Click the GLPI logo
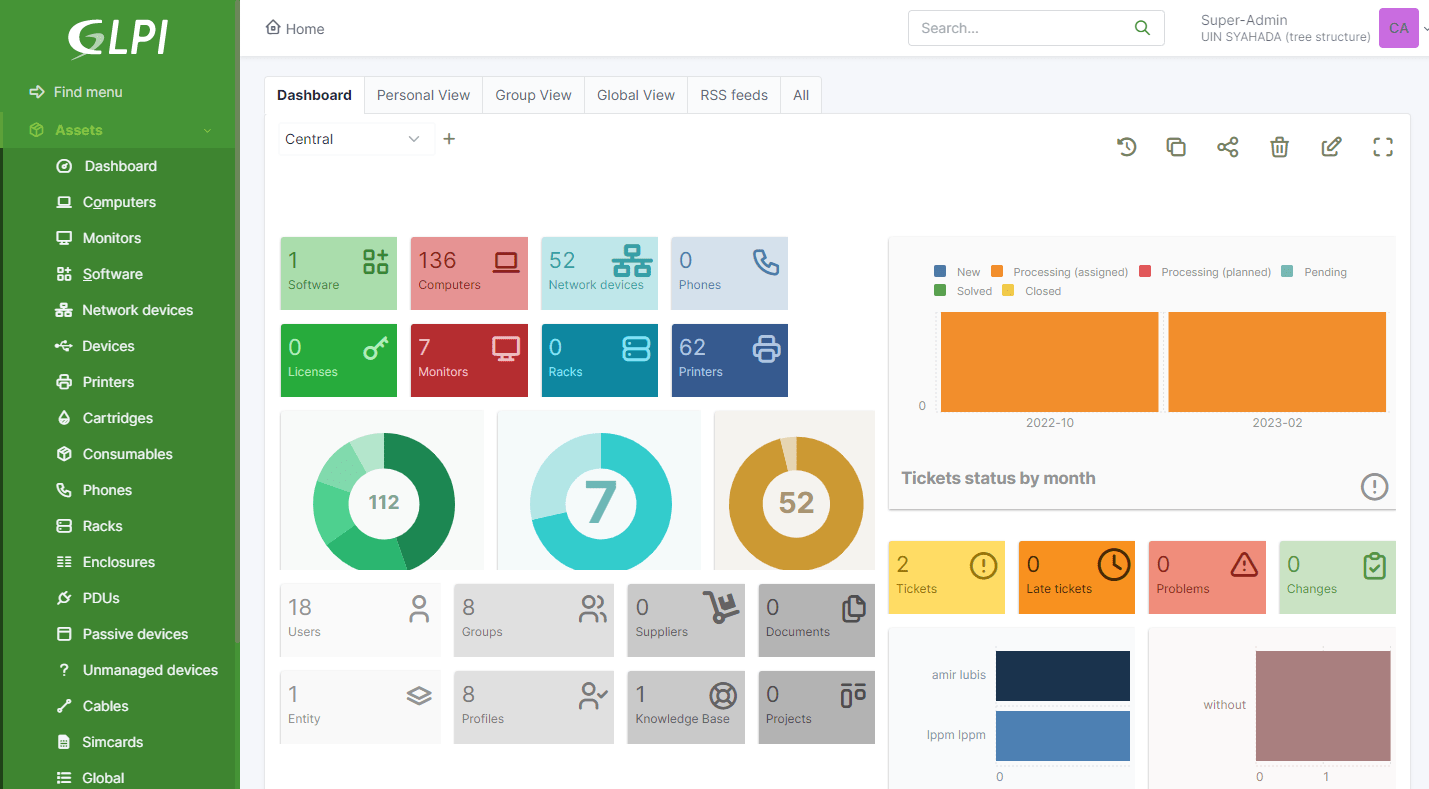 pos(118,38)
